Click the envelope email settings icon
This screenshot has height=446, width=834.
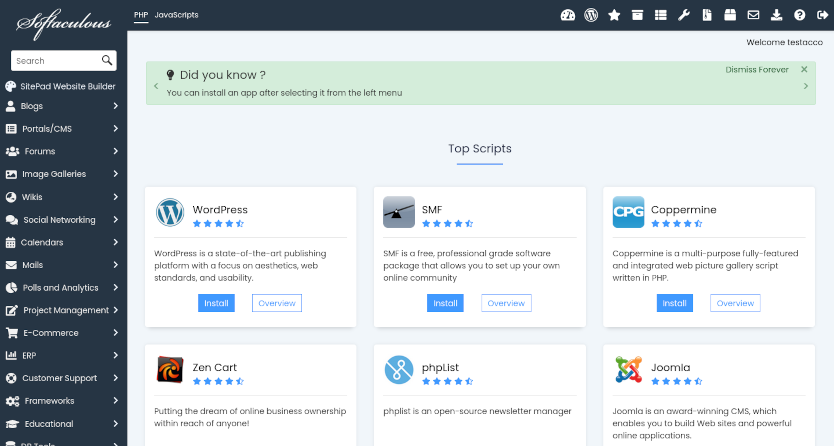click(x=753, y=15)
